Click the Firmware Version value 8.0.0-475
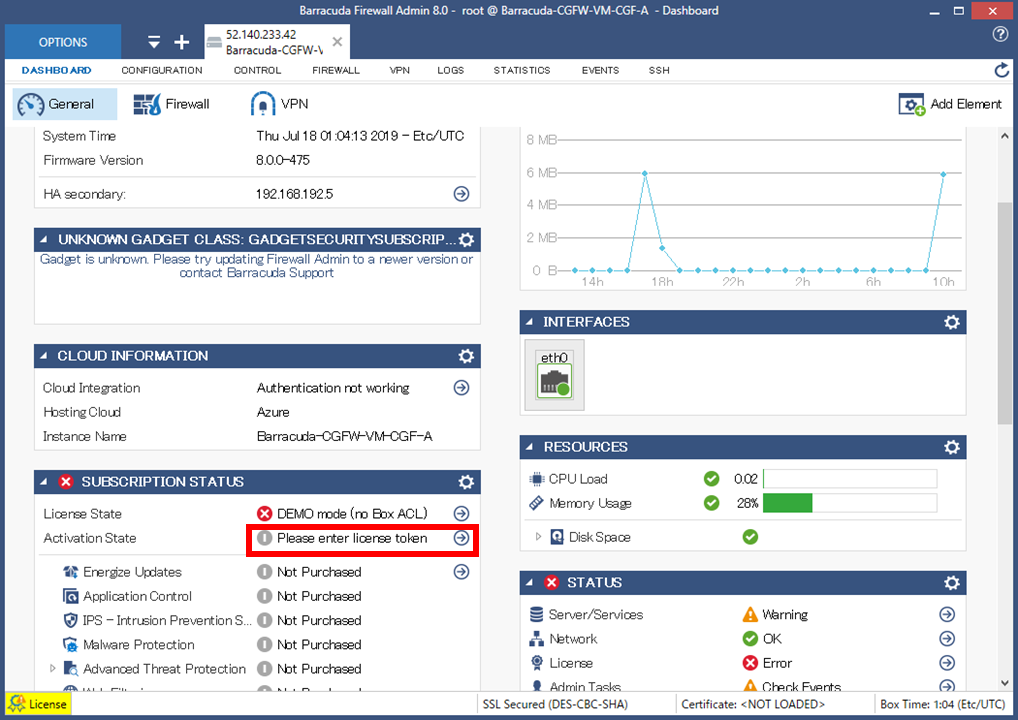This screenshot has height=720, width=1018. tap(283, 160)
